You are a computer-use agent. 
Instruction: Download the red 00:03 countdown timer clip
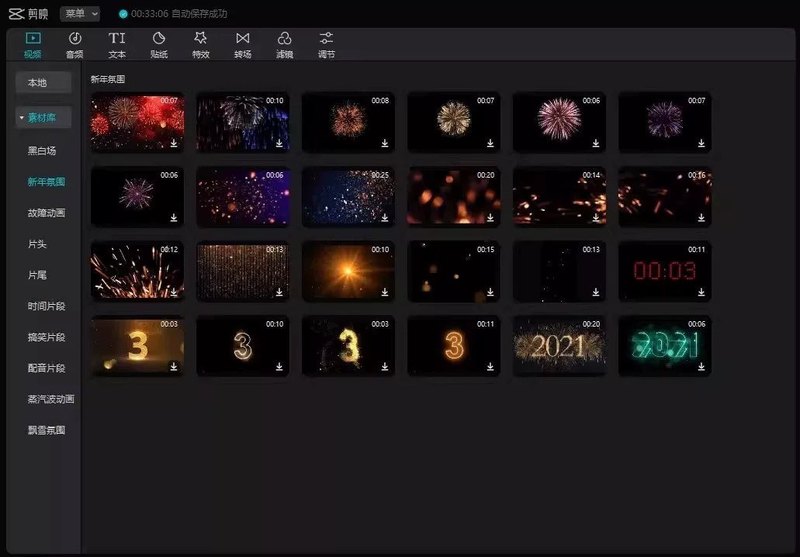pyautogui.click(x=702, y=292)
